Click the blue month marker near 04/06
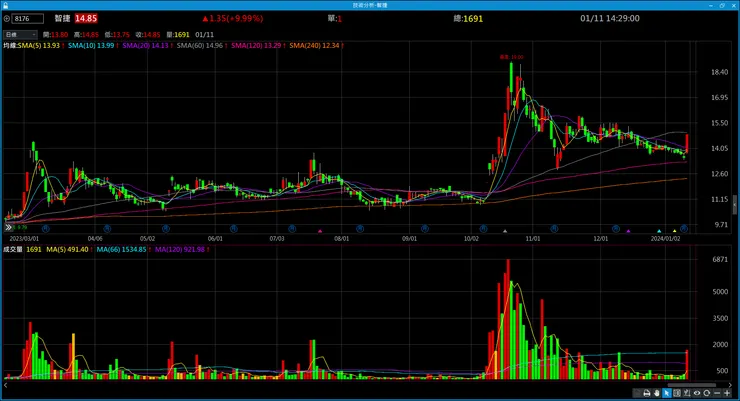Viewport: 740px width, 401px height. coord(107,228)
